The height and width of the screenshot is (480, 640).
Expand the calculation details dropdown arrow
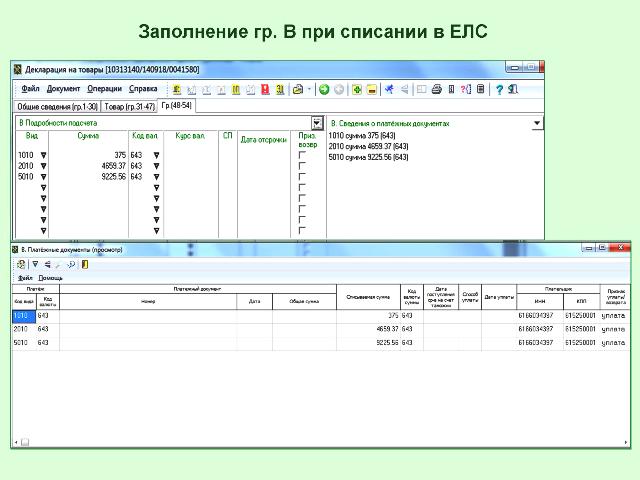pos(317,123)
